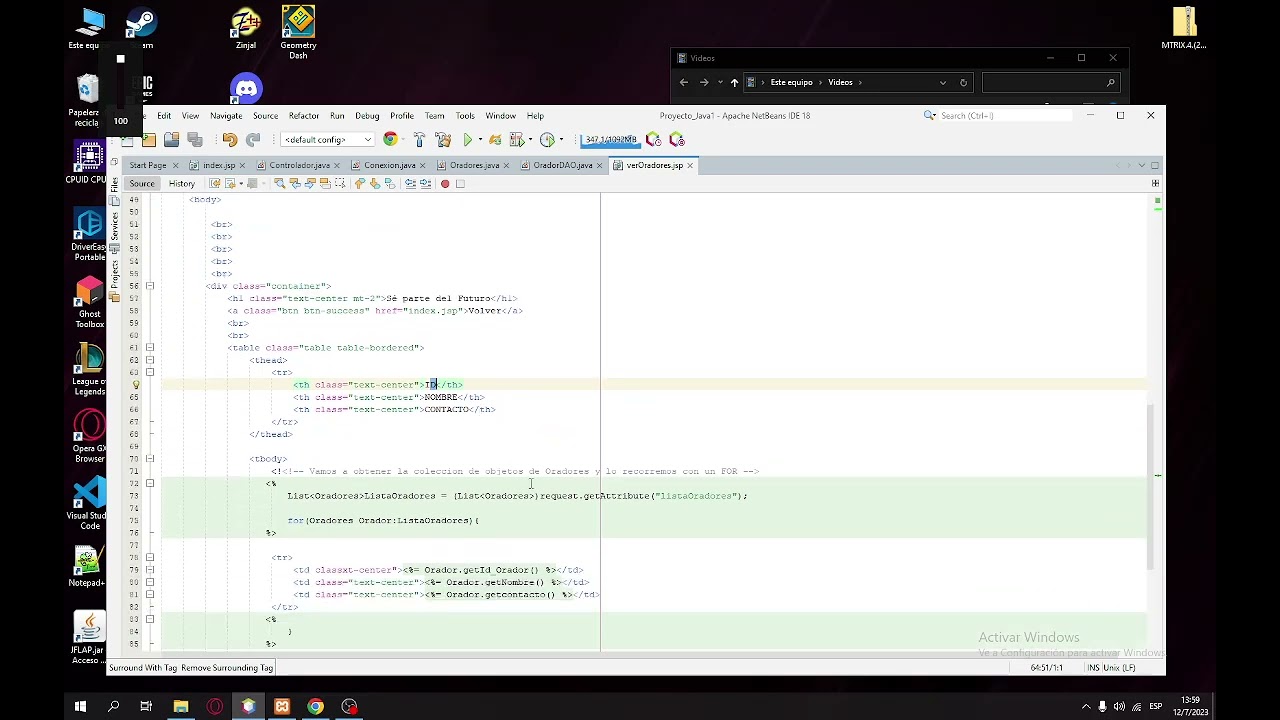1280x720 pixels.
Task: Click the lightbulb hint icon at line 64
Action: pos(136,385)
